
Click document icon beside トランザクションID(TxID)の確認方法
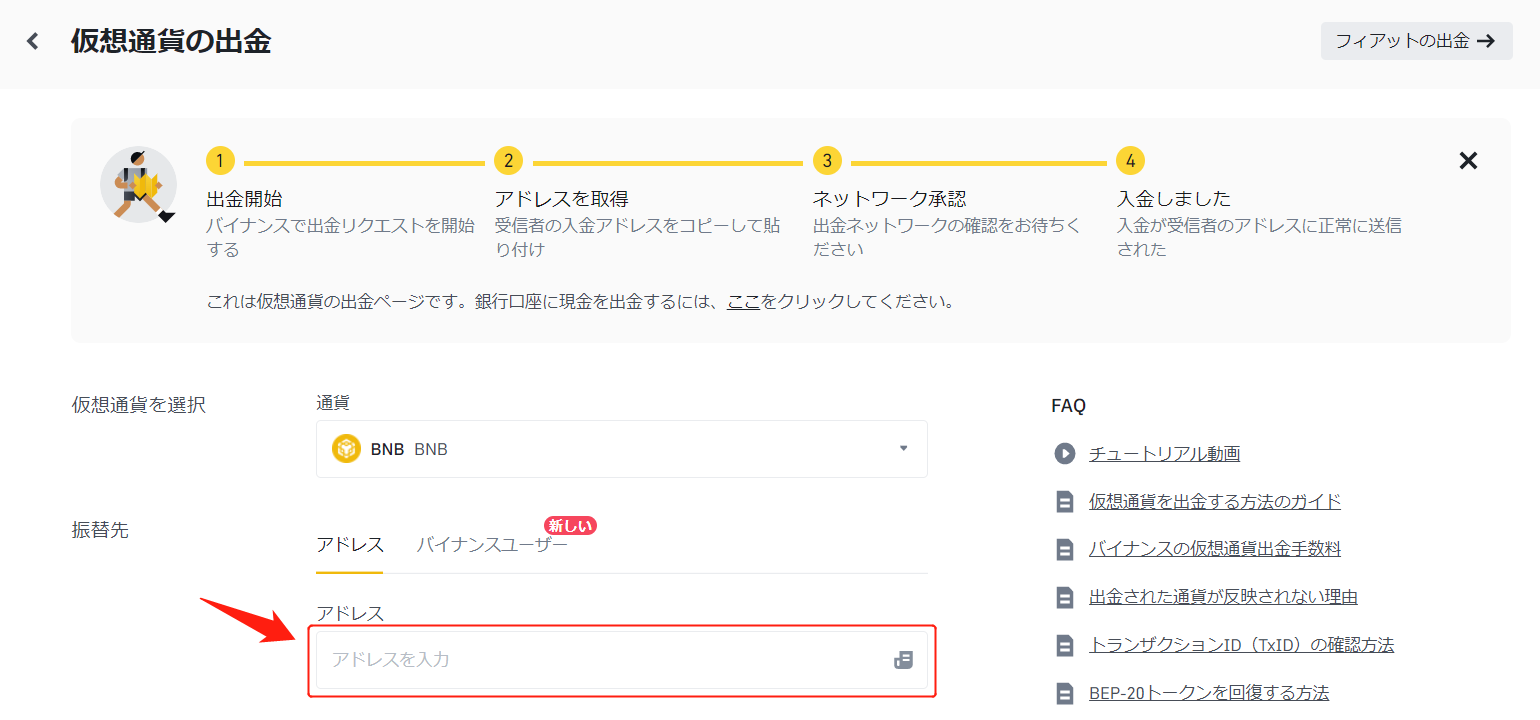[x=1064, y=645]
